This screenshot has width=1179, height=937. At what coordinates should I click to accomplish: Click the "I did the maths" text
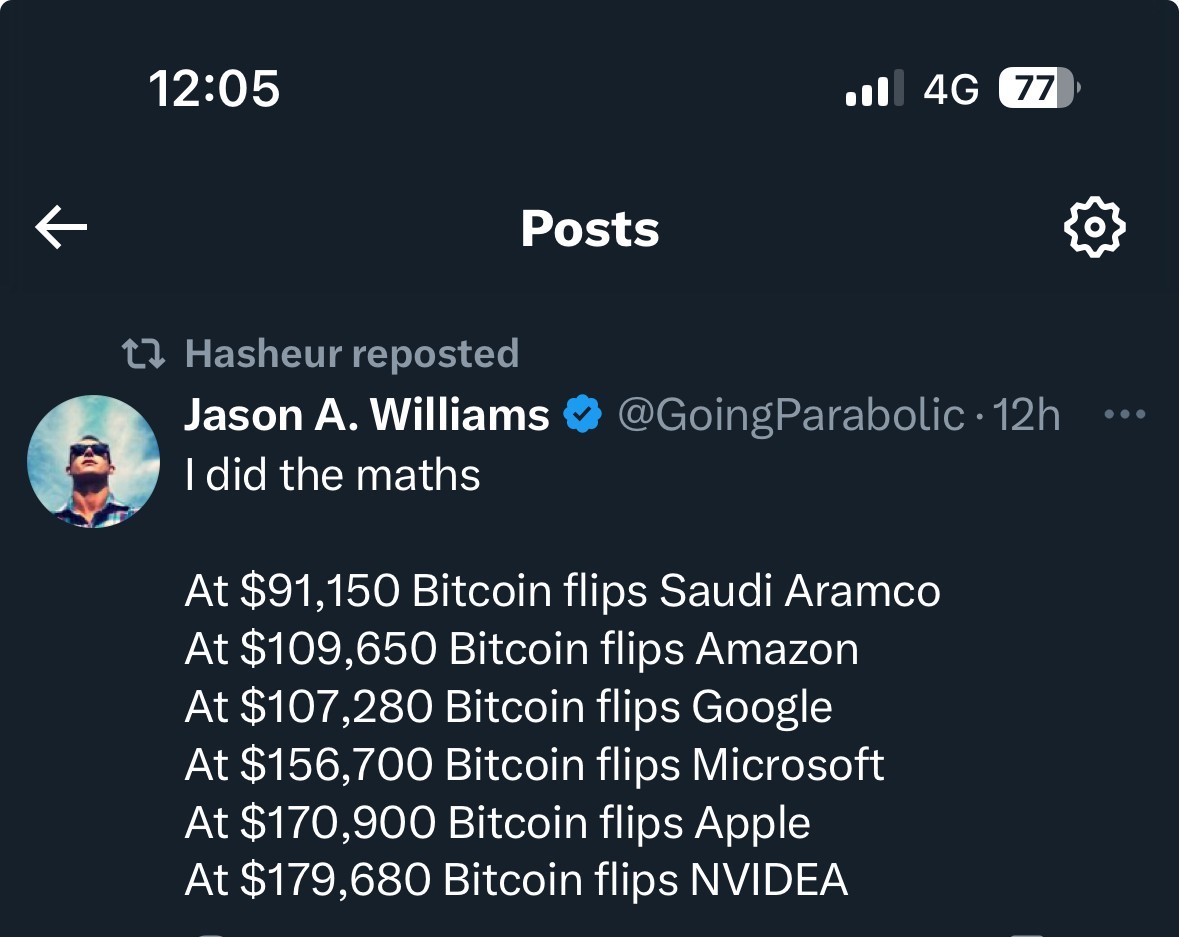332,475
